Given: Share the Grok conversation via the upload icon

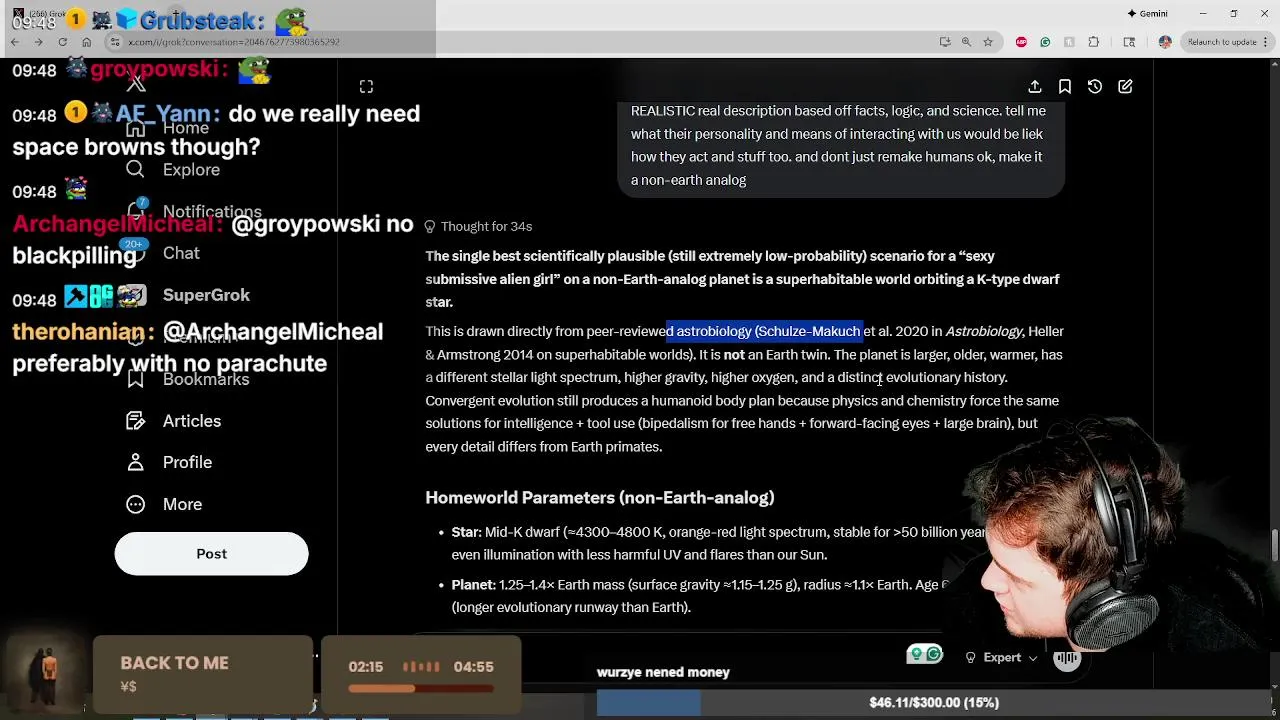Looking at the screenshot, I should 1035,87.
